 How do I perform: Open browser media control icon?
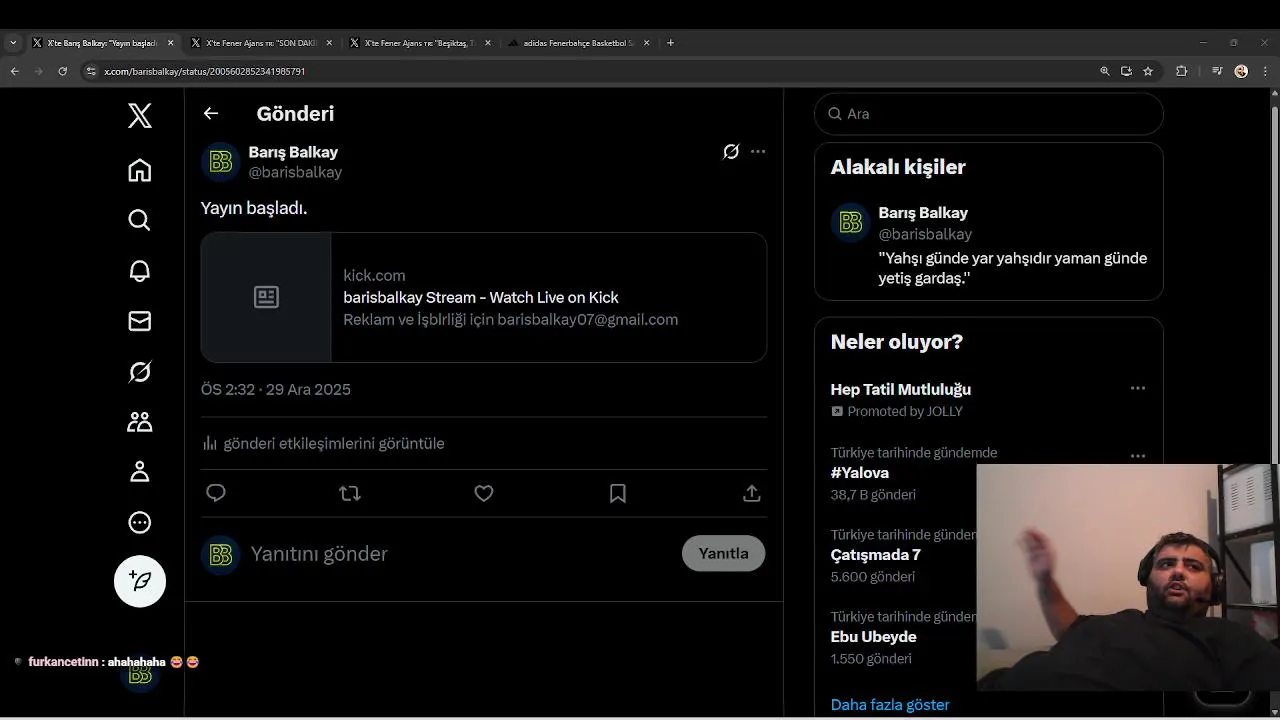(1217, 71)
